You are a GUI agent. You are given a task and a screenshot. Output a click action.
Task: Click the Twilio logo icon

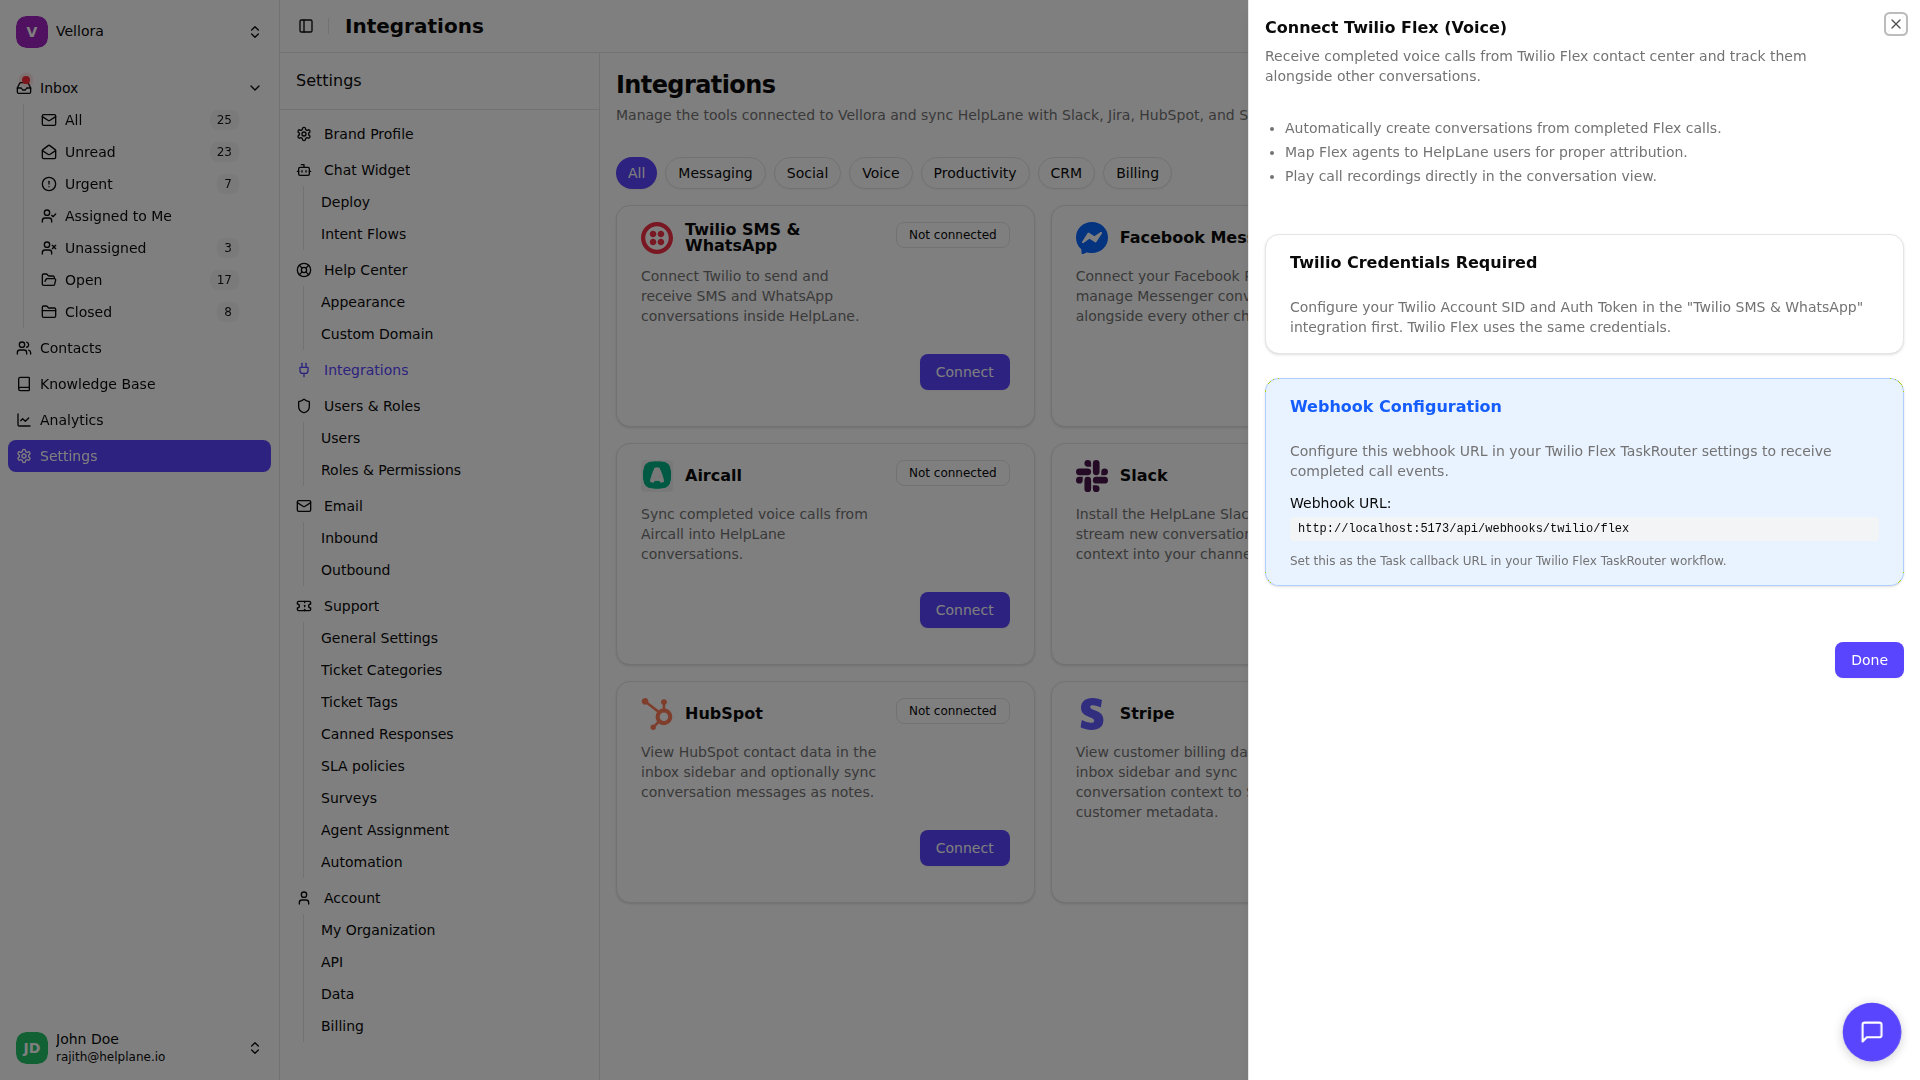pyautogui.click(x=657, y=238)
